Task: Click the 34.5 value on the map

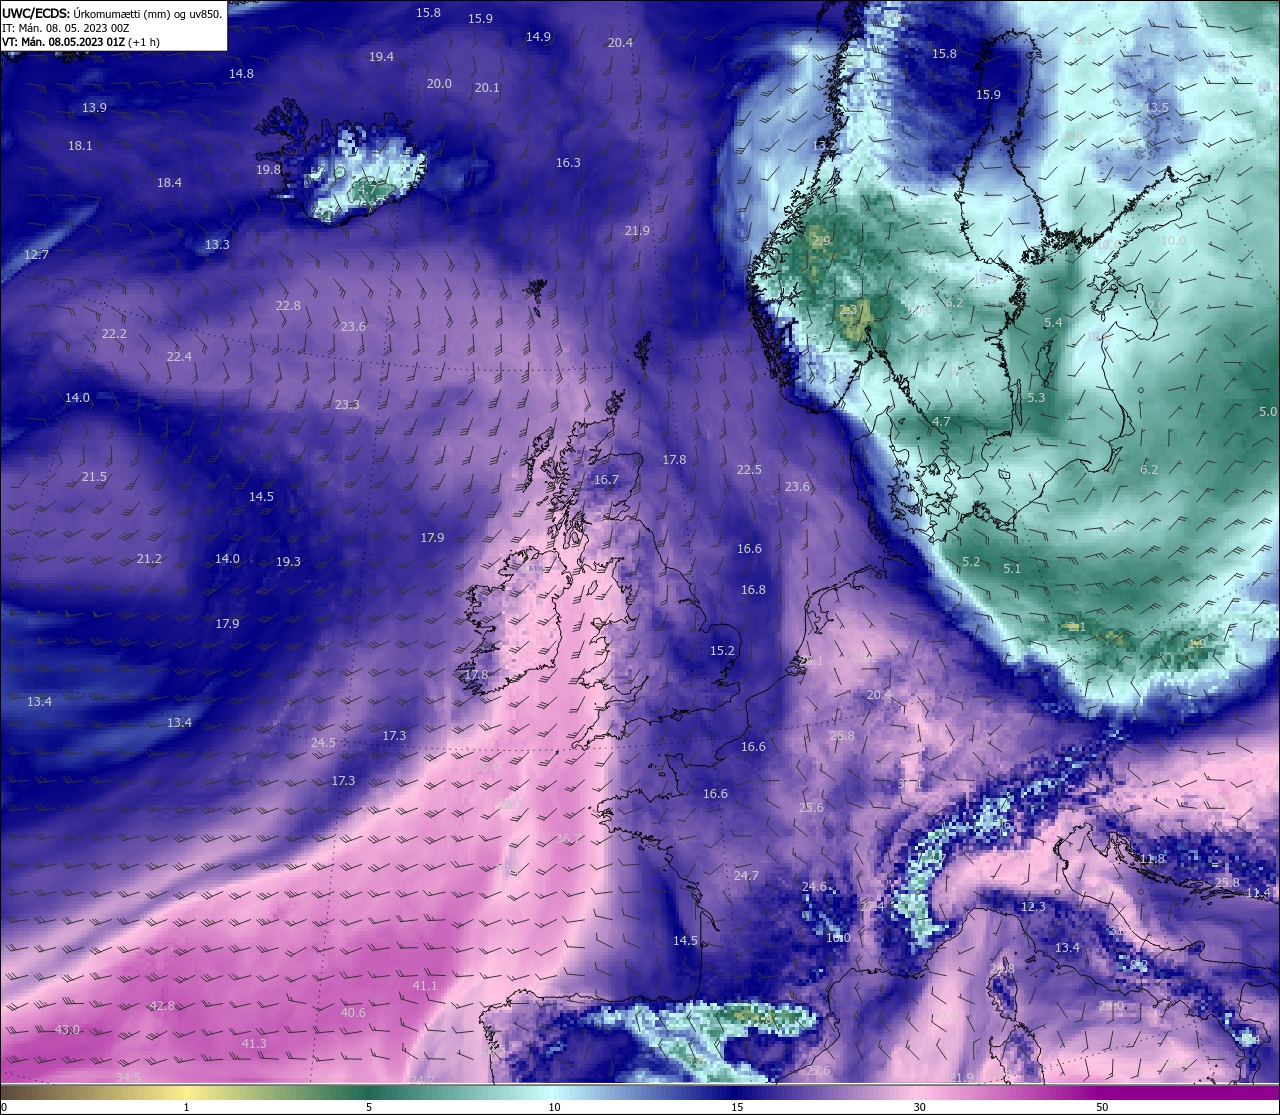Action: click(128, 1077)
